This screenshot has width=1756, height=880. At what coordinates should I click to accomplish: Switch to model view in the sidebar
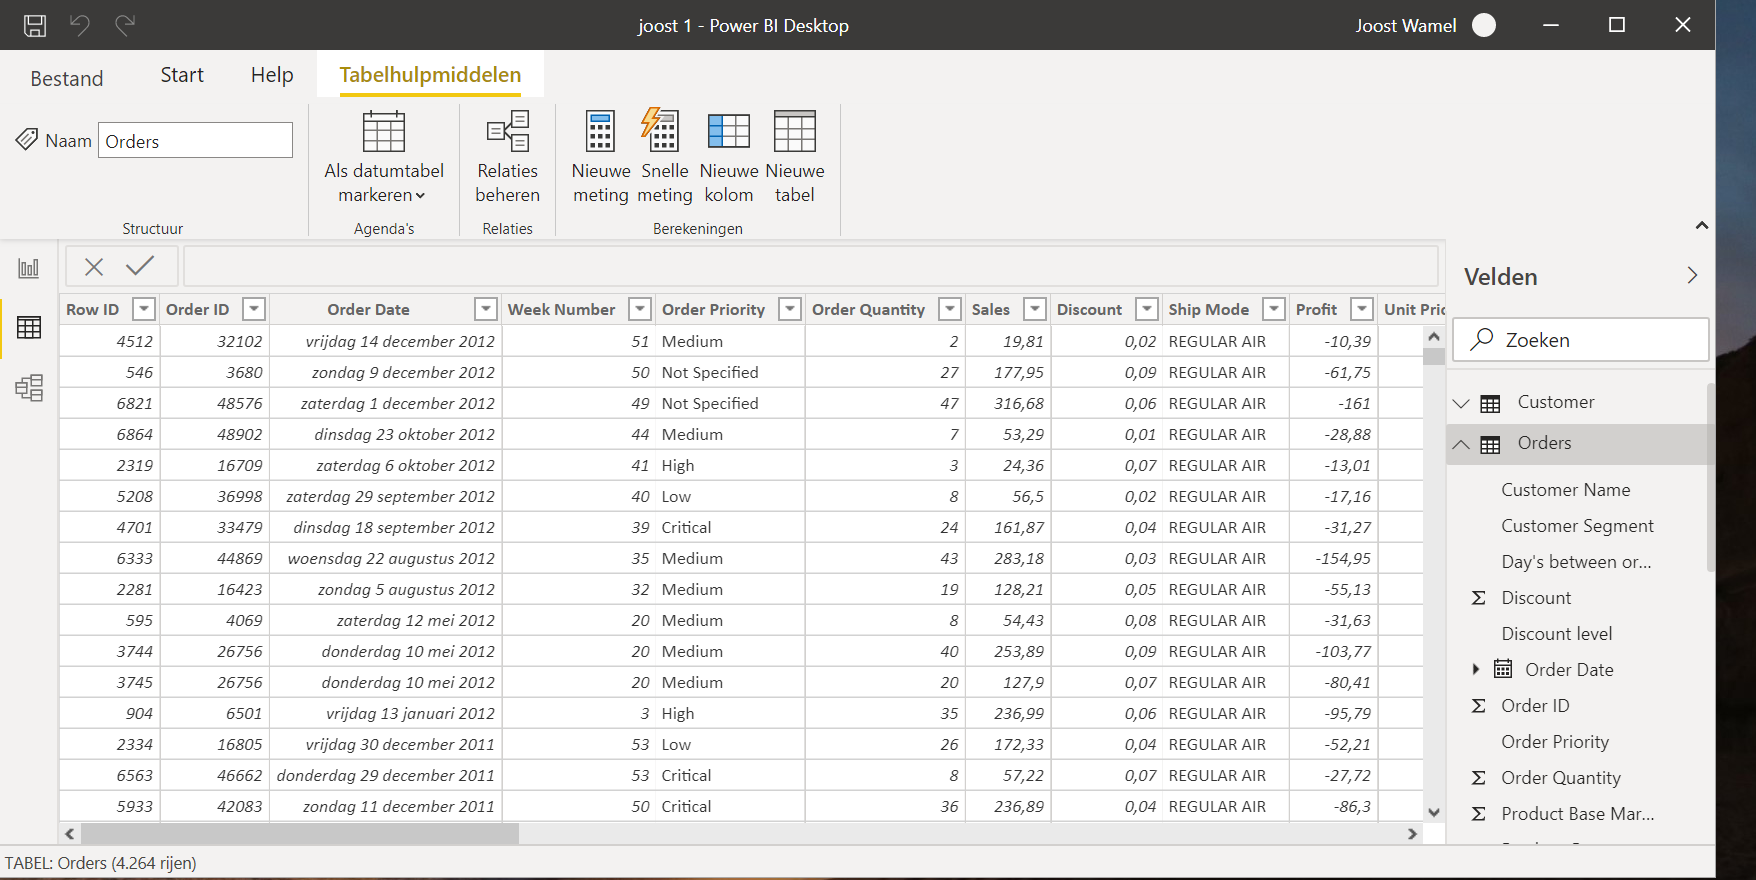coord(29,387)
